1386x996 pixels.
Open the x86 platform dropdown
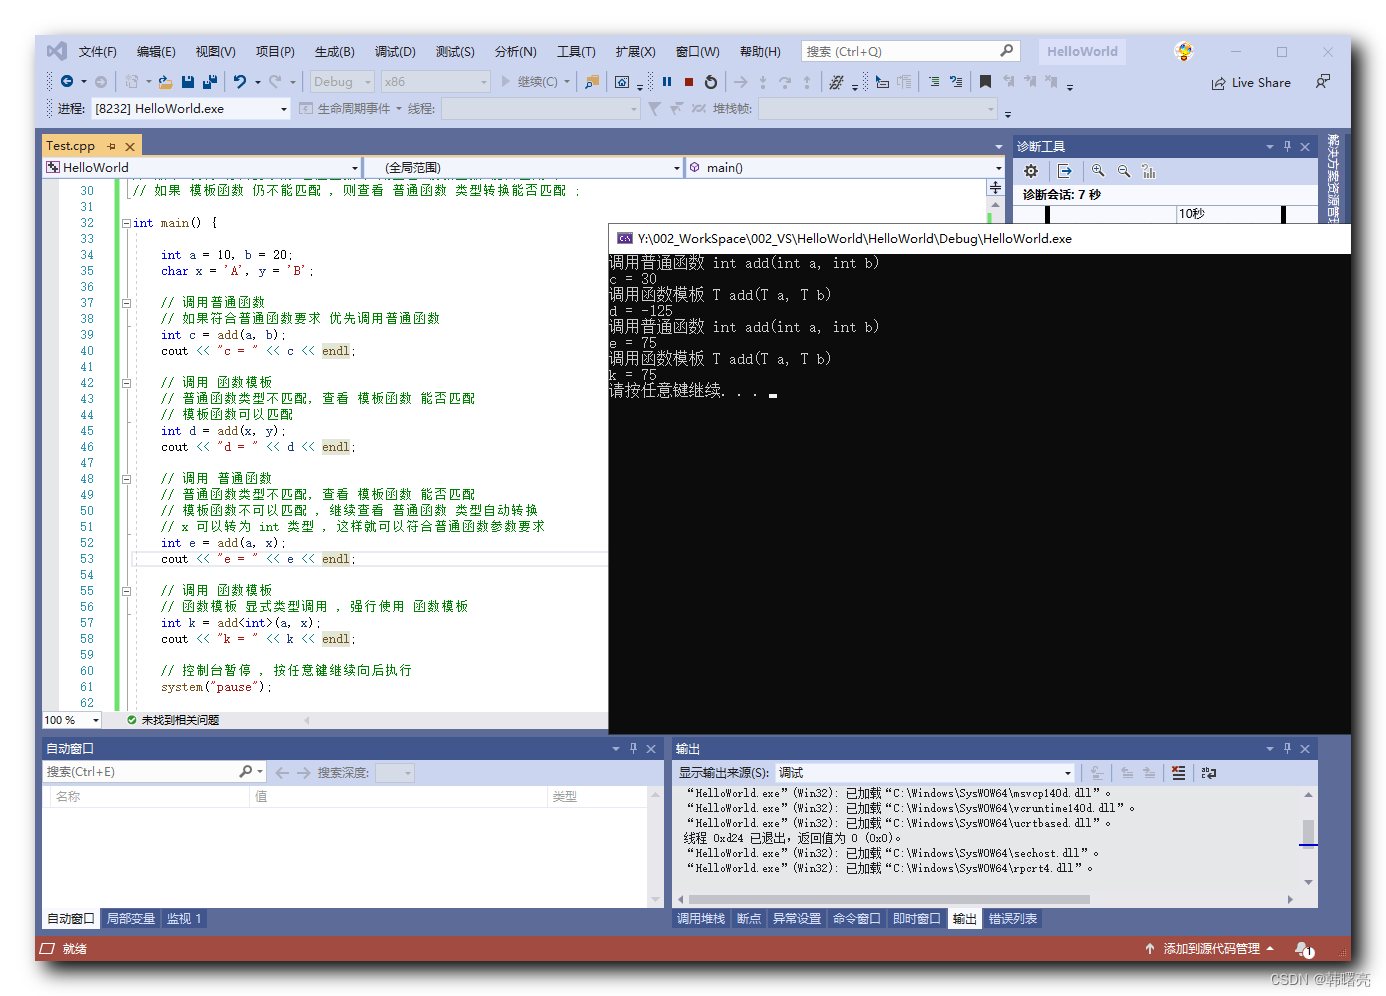pos(435,82)
